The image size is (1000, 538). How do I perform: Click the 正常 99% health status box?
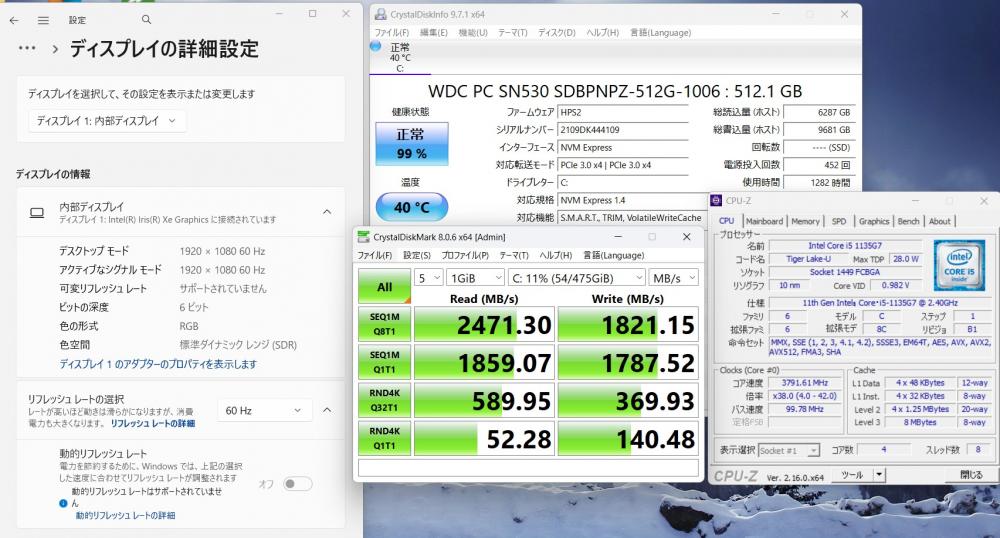pos(412,145)
